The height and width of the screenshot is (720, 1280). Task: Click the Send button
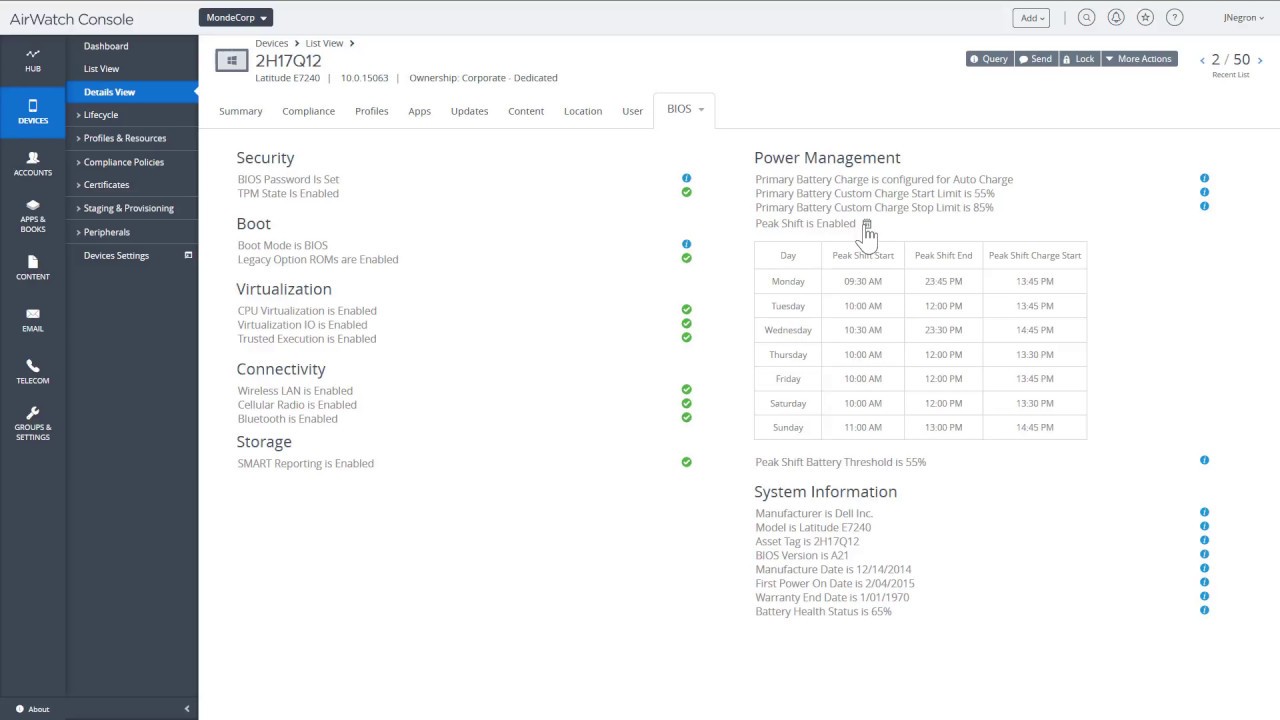(1036, 59)
